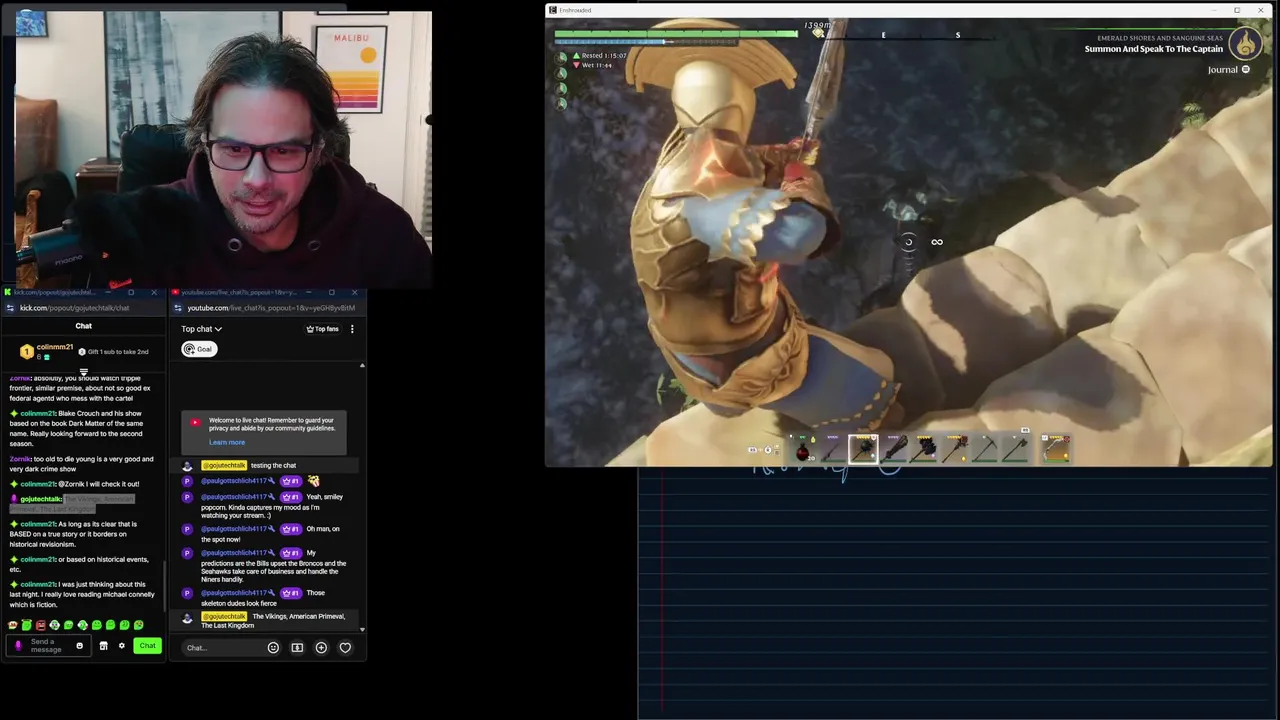Click the Enshrouded window title icon
Image resolution: width=1280 pixels, height=720 pixels.
(x=552, y=10)
